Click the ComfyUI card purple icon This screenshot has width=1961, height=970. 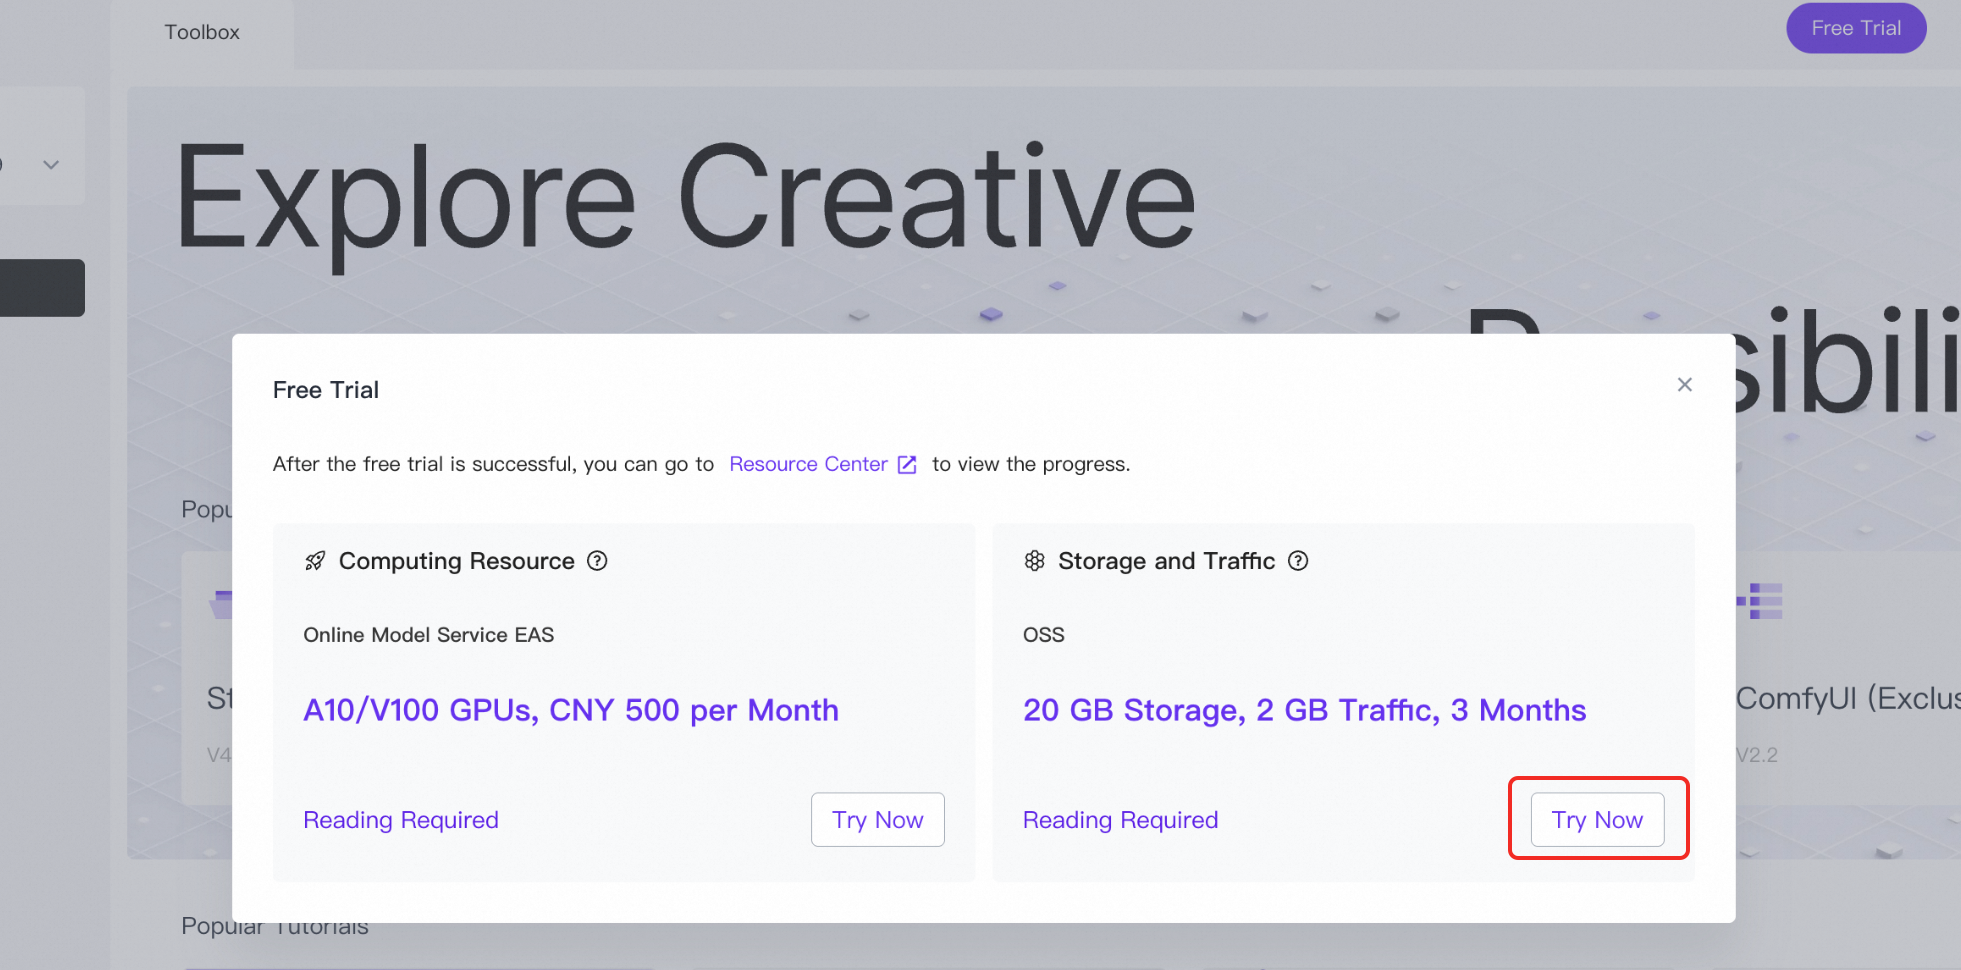coord(1760,601)
